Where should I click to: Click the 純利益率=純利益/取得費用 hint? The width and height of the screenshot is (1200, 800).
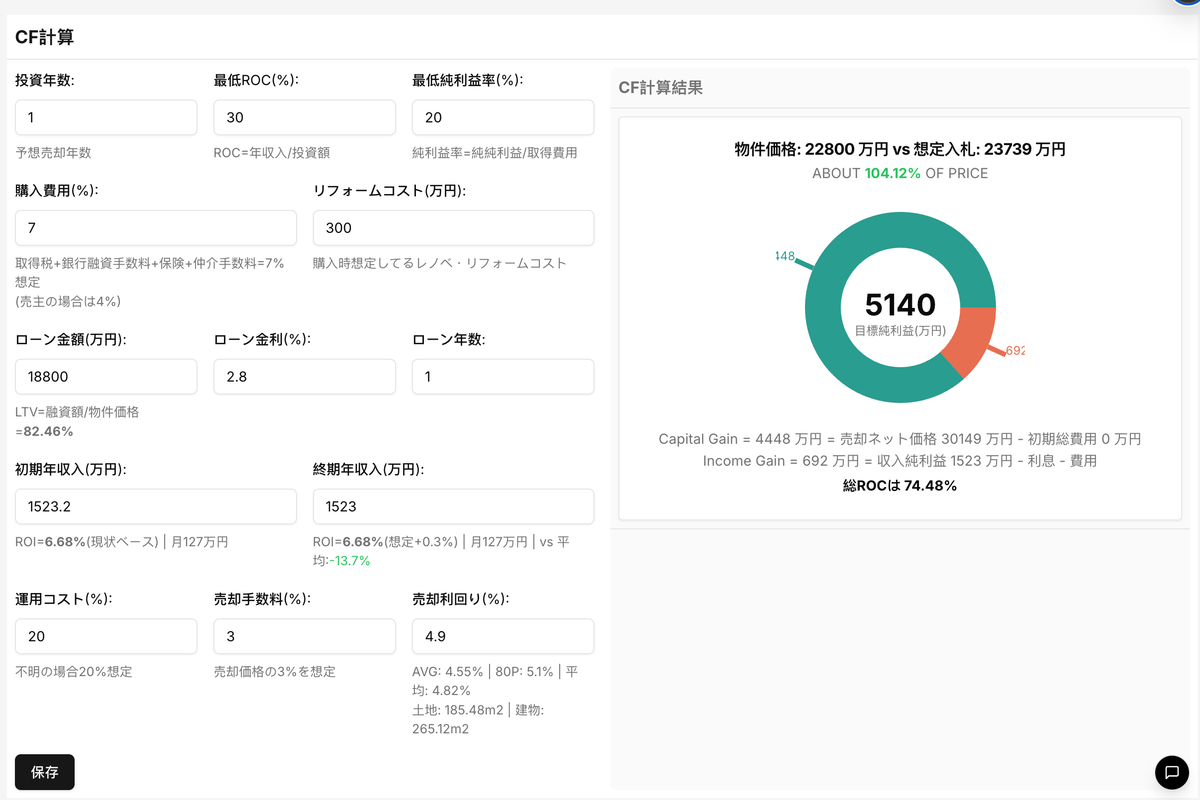coord(494,153)
